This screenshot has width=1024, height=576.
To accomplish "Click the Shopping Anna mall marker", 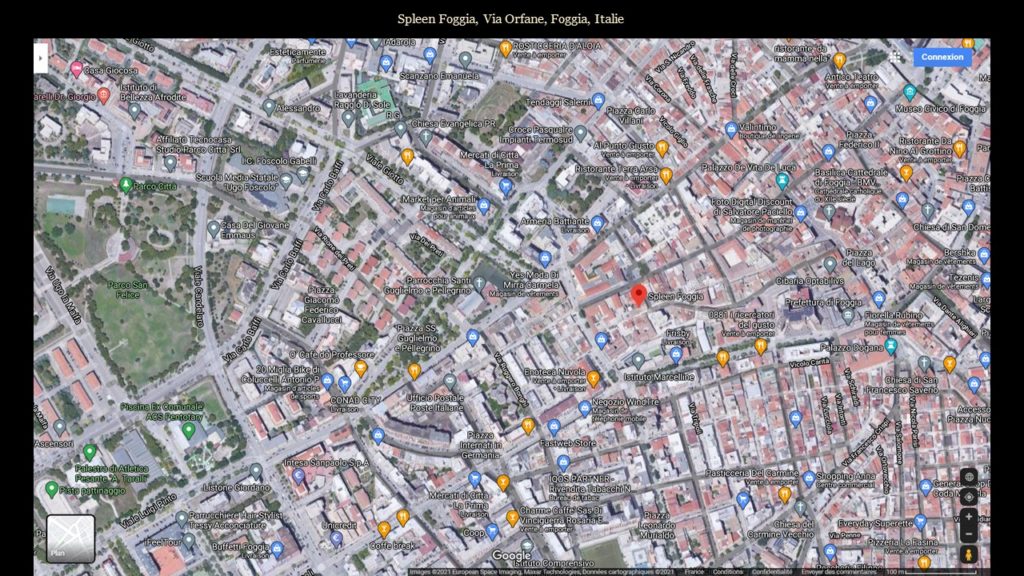I will pos(808,478).
